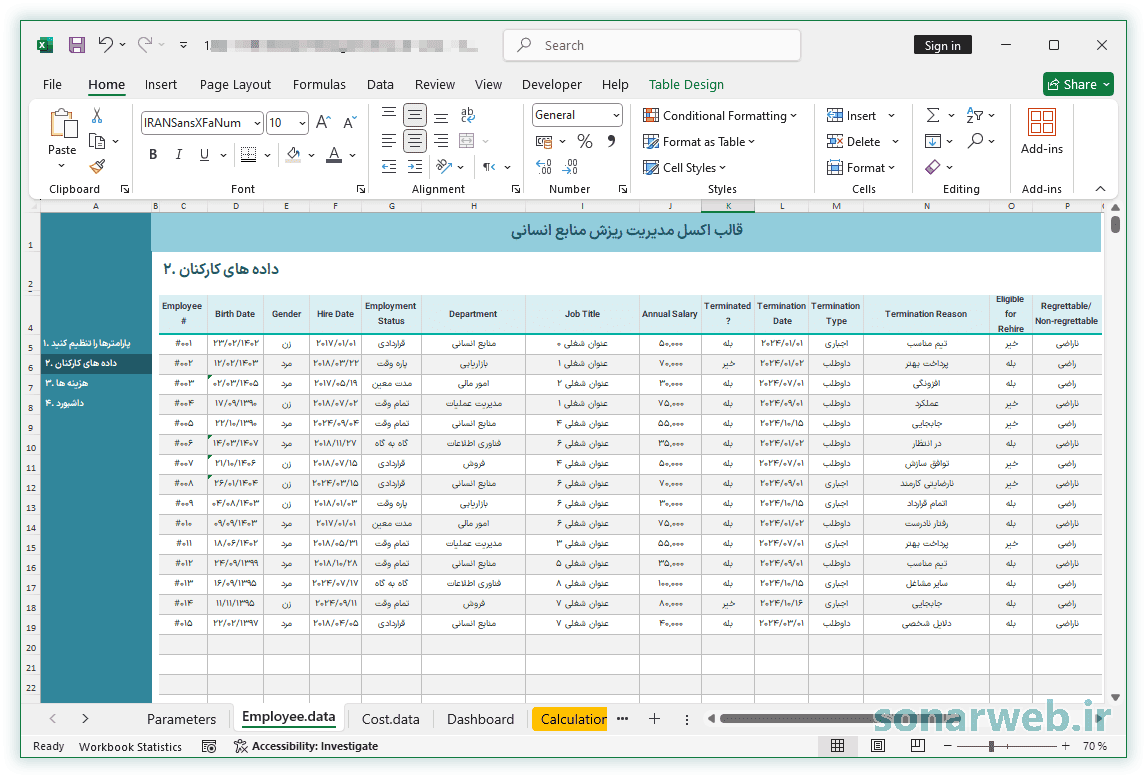Decrease the indent level
The height and width of the screenshot is (778, 1147).
pos(389,167)
